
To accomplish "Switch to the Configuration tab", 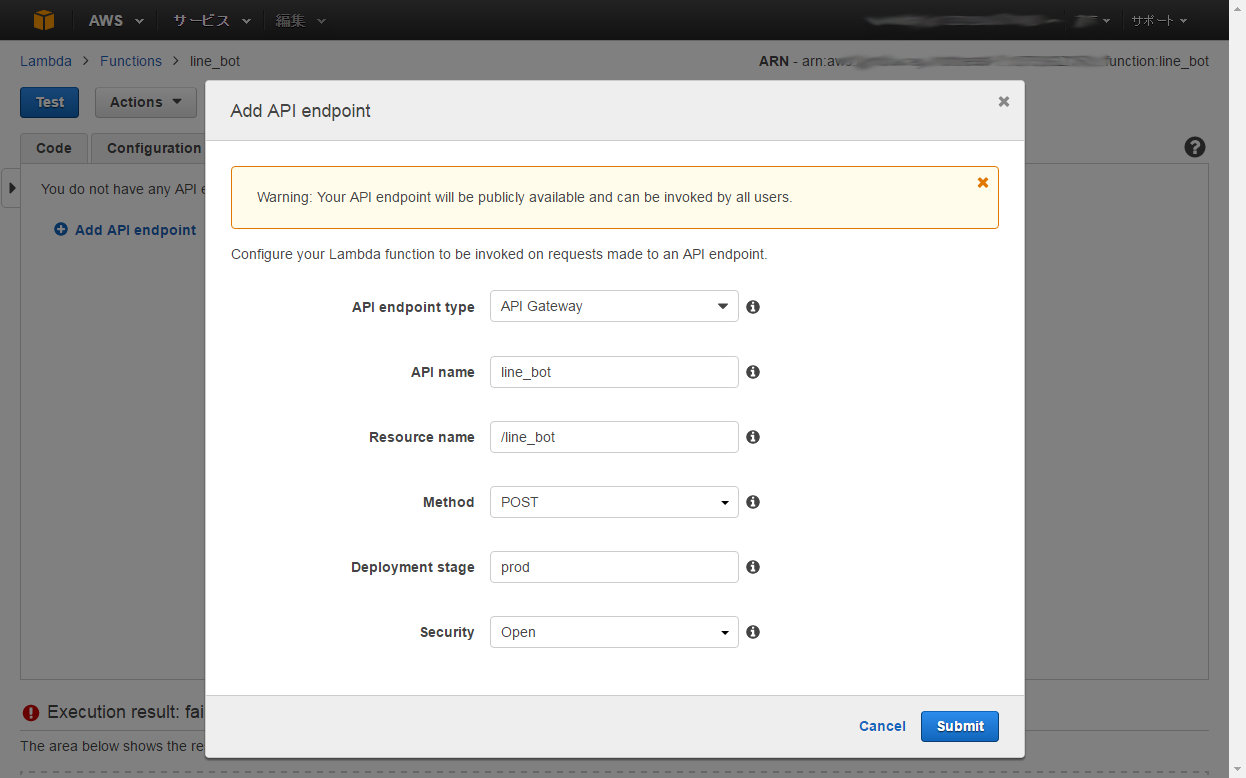I will [152, 148].
